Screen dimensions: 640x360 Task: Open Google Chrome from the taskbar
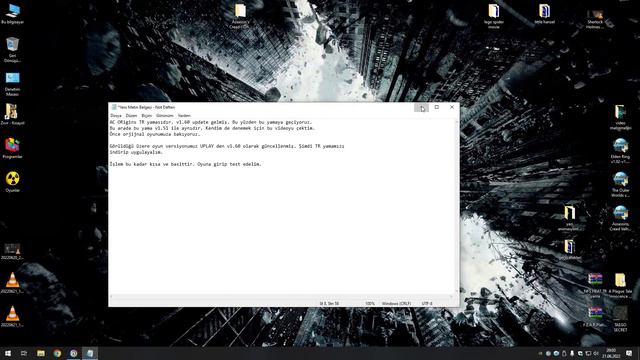(x=57, y=353)
